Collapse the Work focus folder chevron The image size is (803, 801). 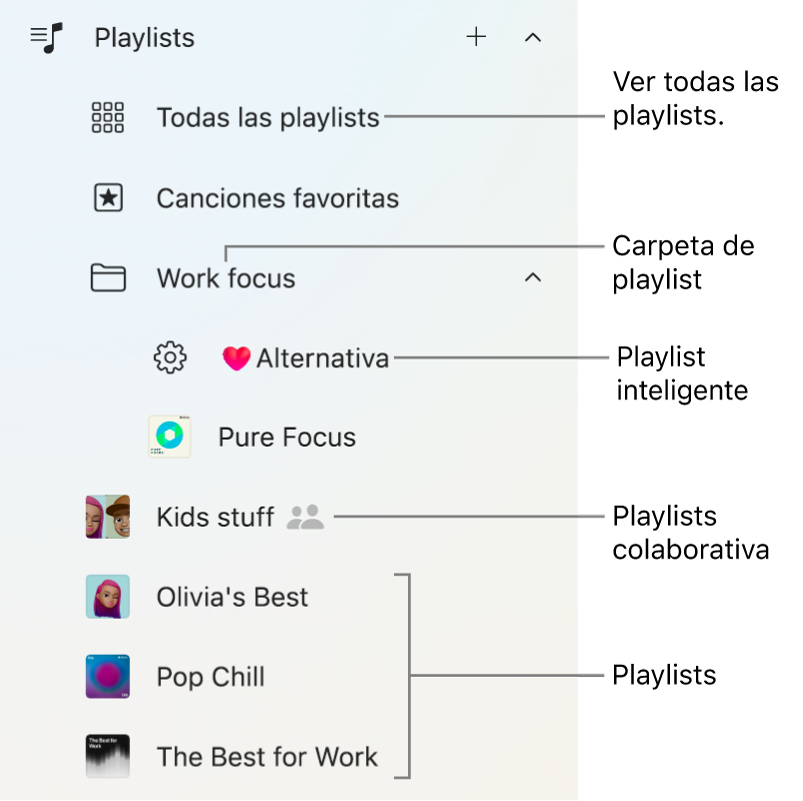[x=532, y=277]
